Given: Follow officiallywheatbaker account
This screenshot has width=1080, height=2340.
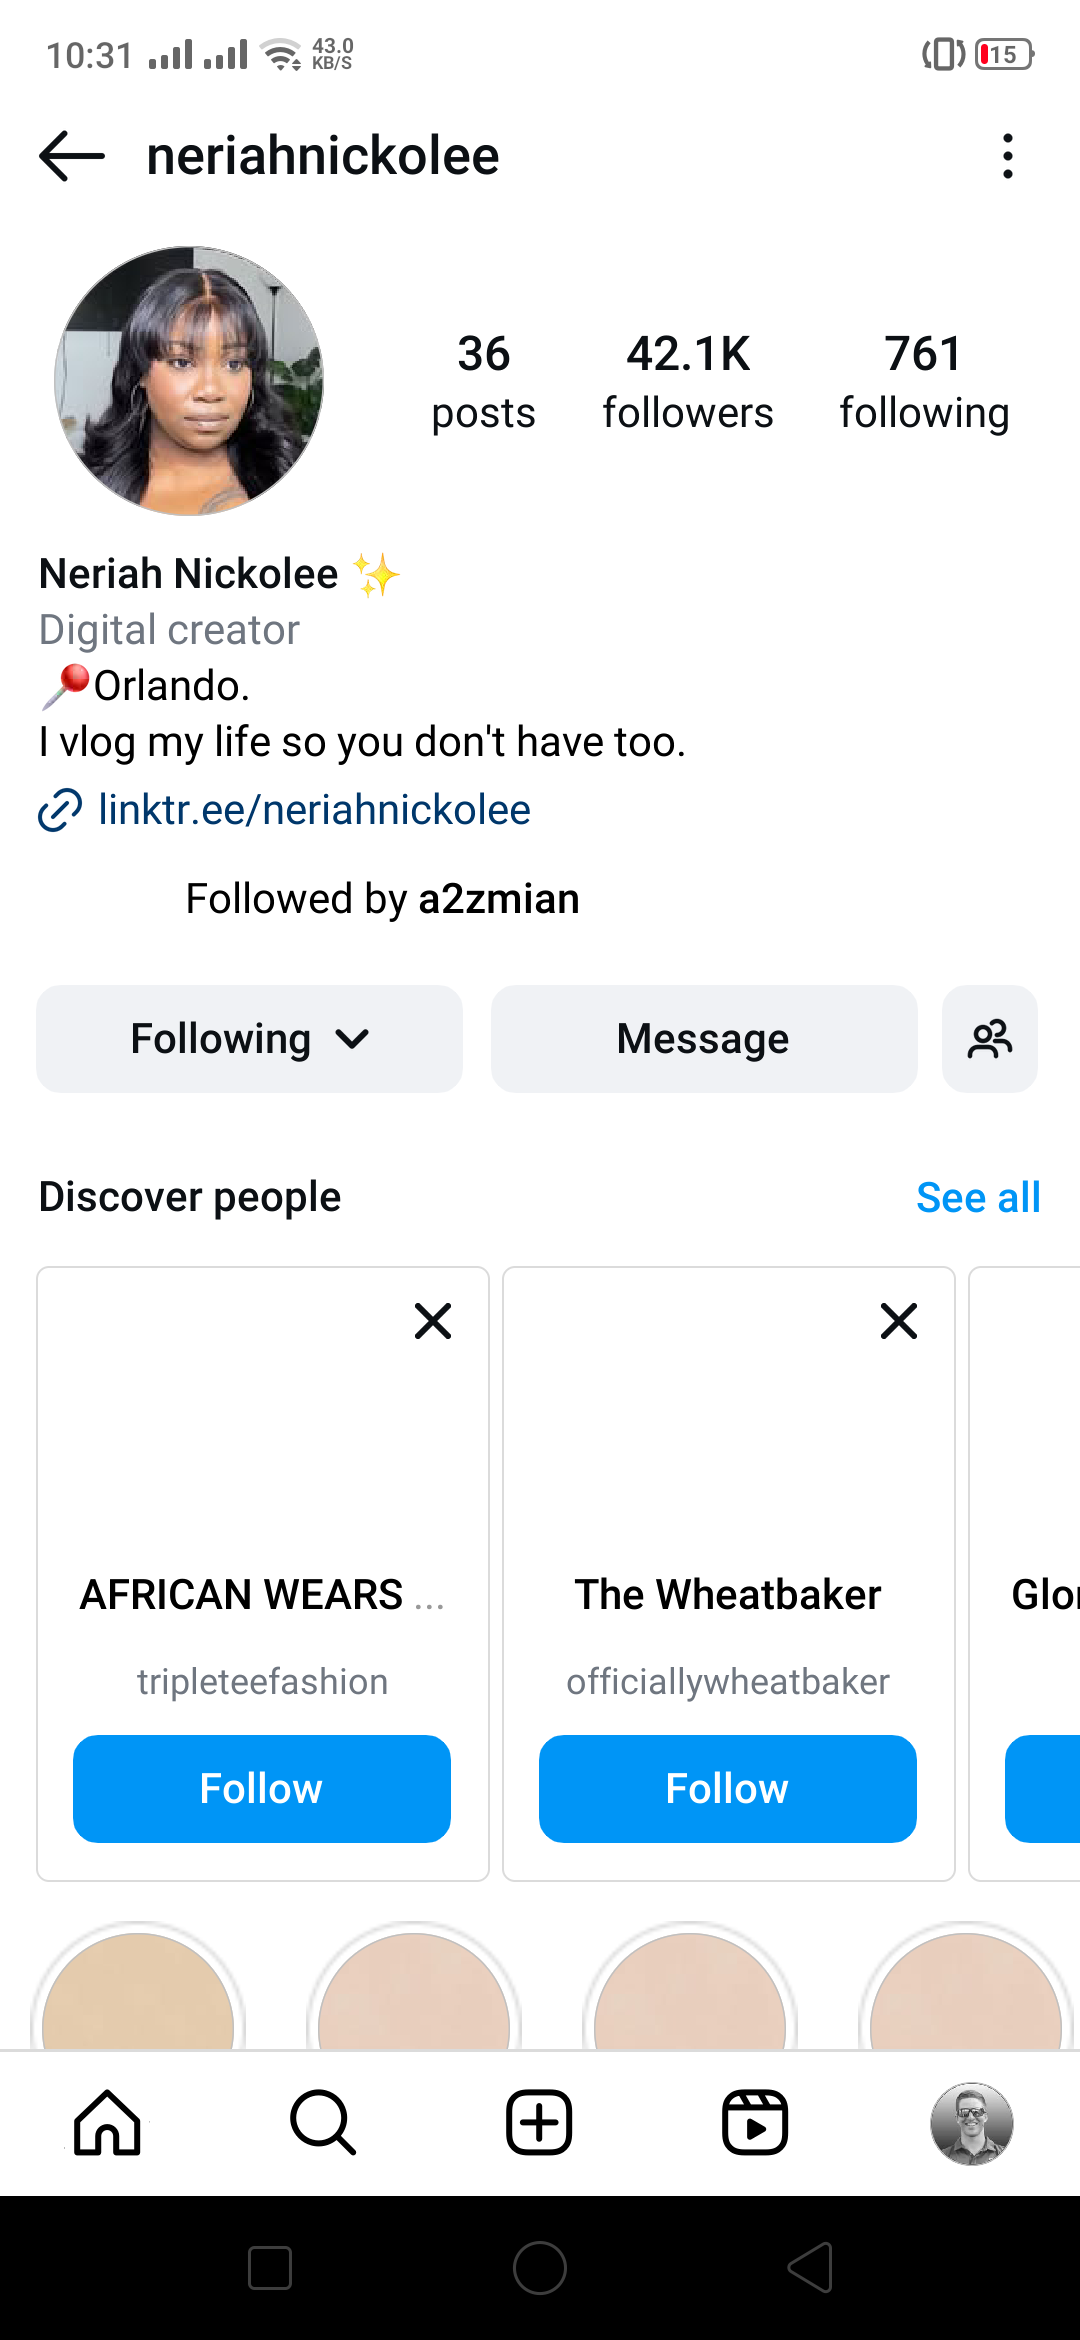Looking at the screenshot, I should tap(728, 1789).
